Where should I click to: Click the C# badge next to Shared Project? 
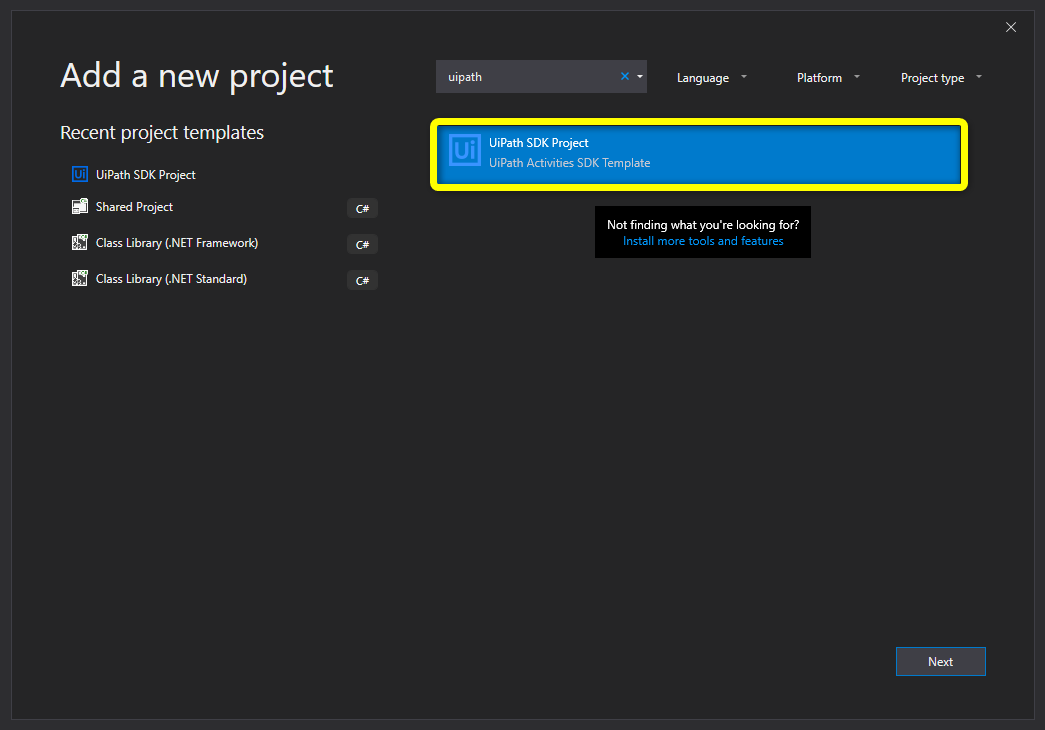click(362, 208)
